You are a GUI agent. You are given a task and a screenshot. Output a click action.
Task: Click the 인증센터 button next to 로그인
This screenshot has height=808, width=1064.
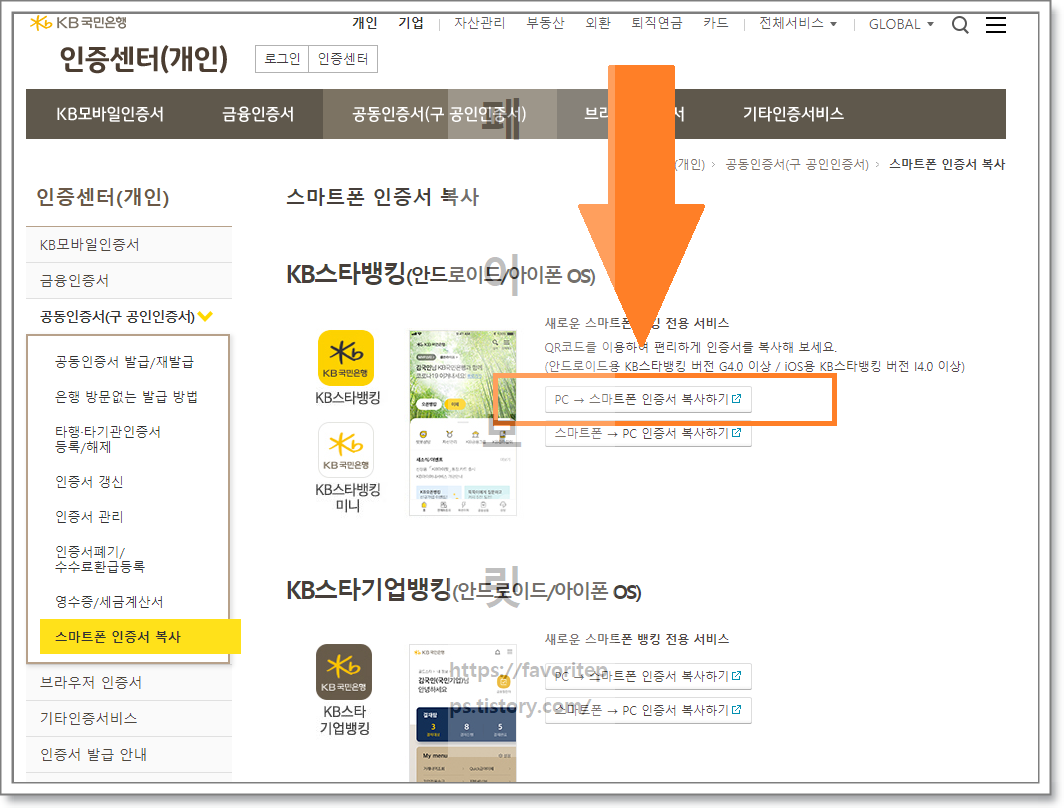(343, 59)
